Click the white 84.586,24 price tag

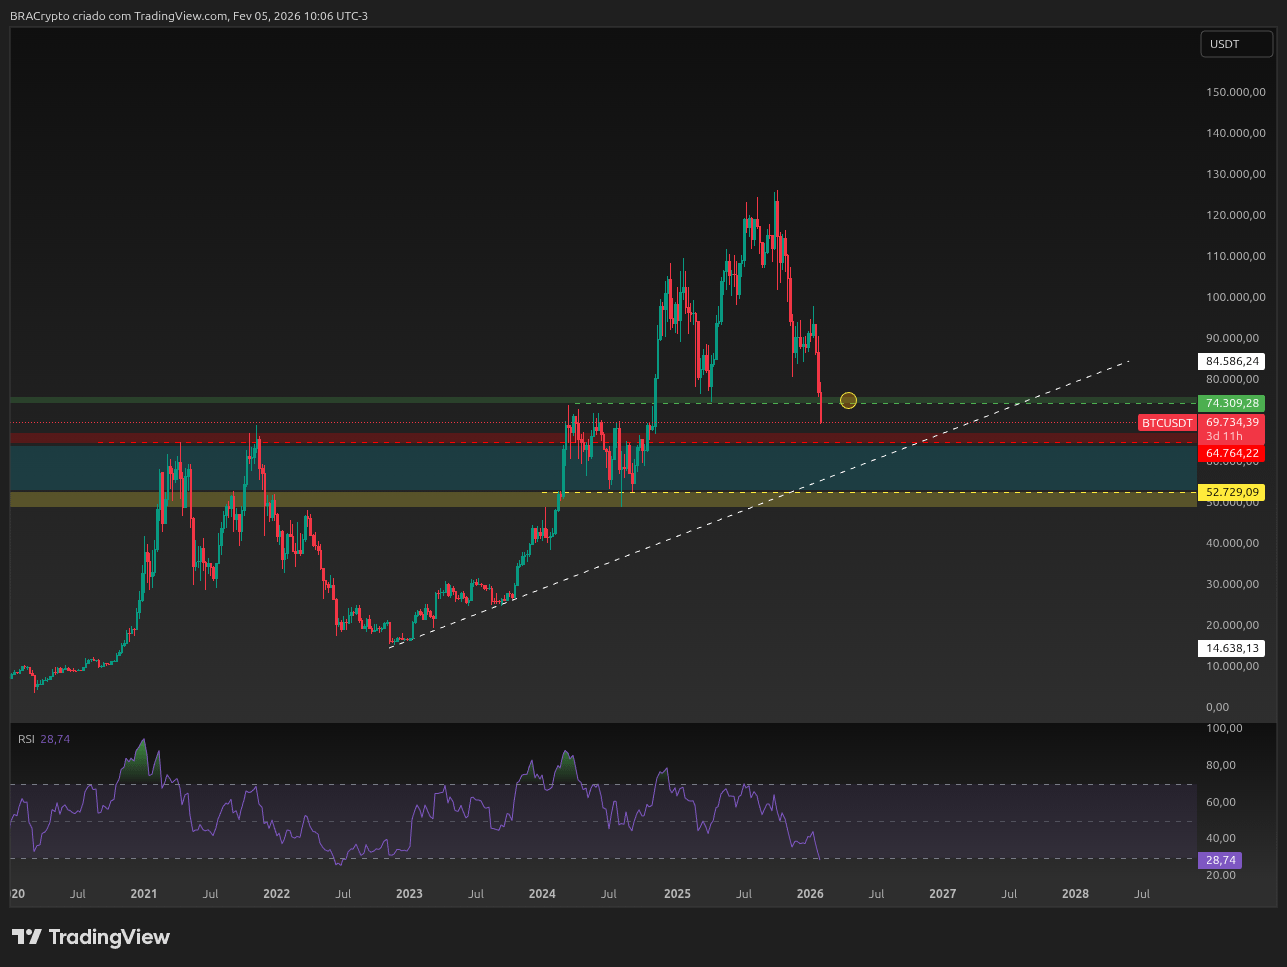click(x=1232, y=361)
